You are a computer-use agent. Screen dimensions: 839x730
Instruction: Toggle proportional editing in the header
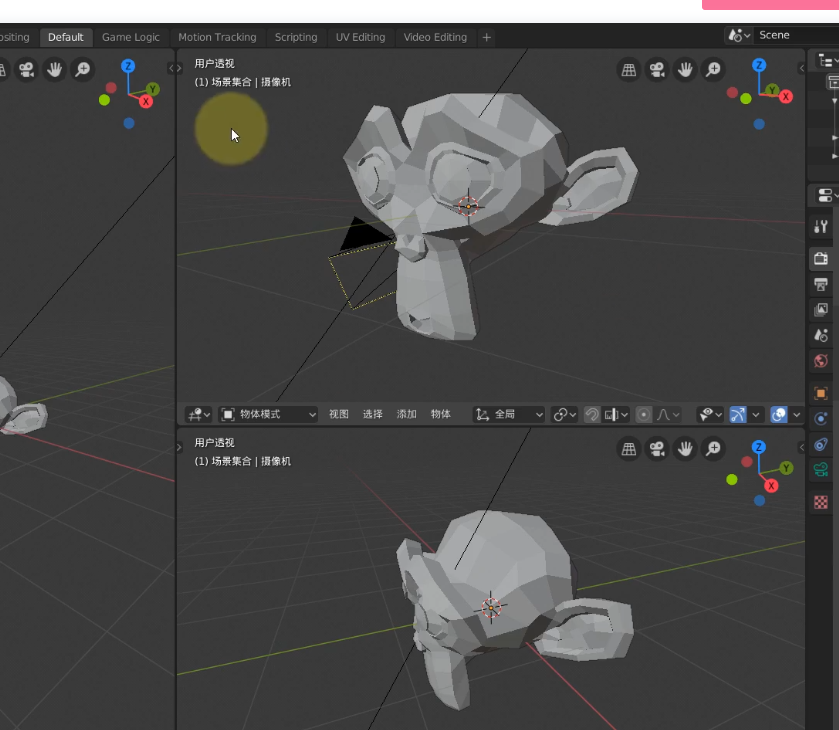[643, 414]
